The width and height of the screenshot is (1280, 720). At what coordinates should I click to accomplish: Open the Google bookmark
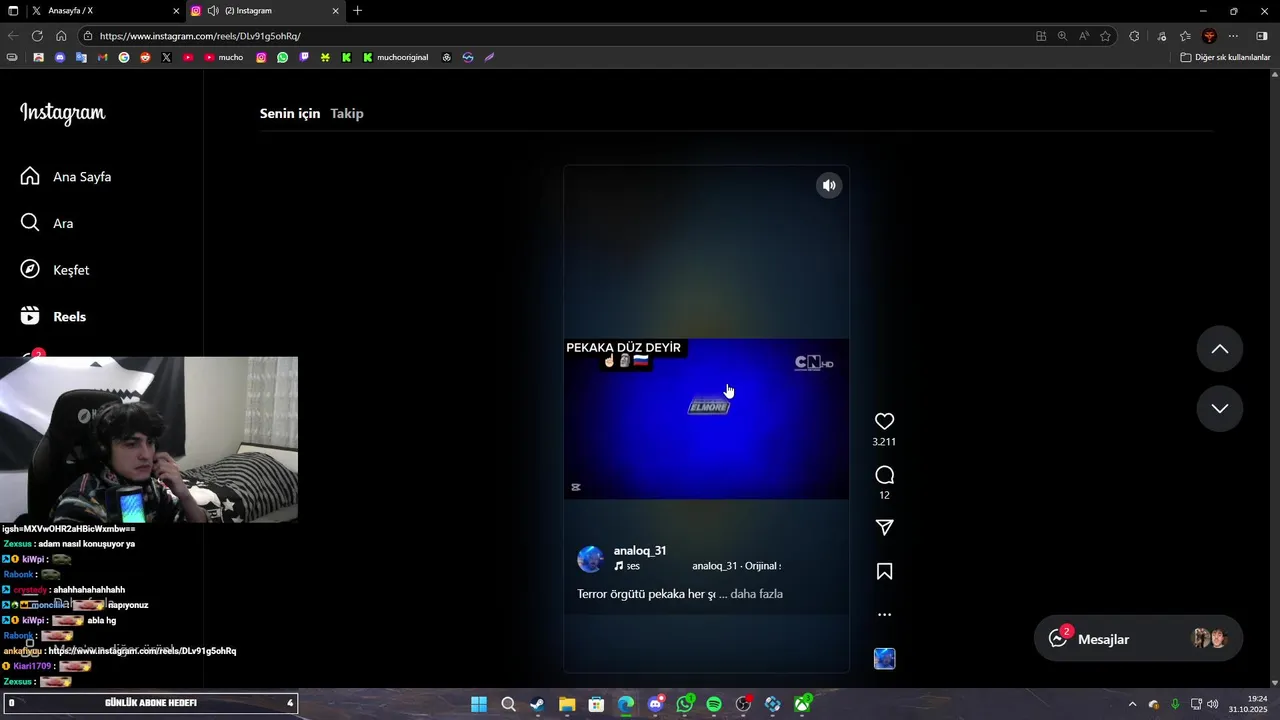pos(124,57)
